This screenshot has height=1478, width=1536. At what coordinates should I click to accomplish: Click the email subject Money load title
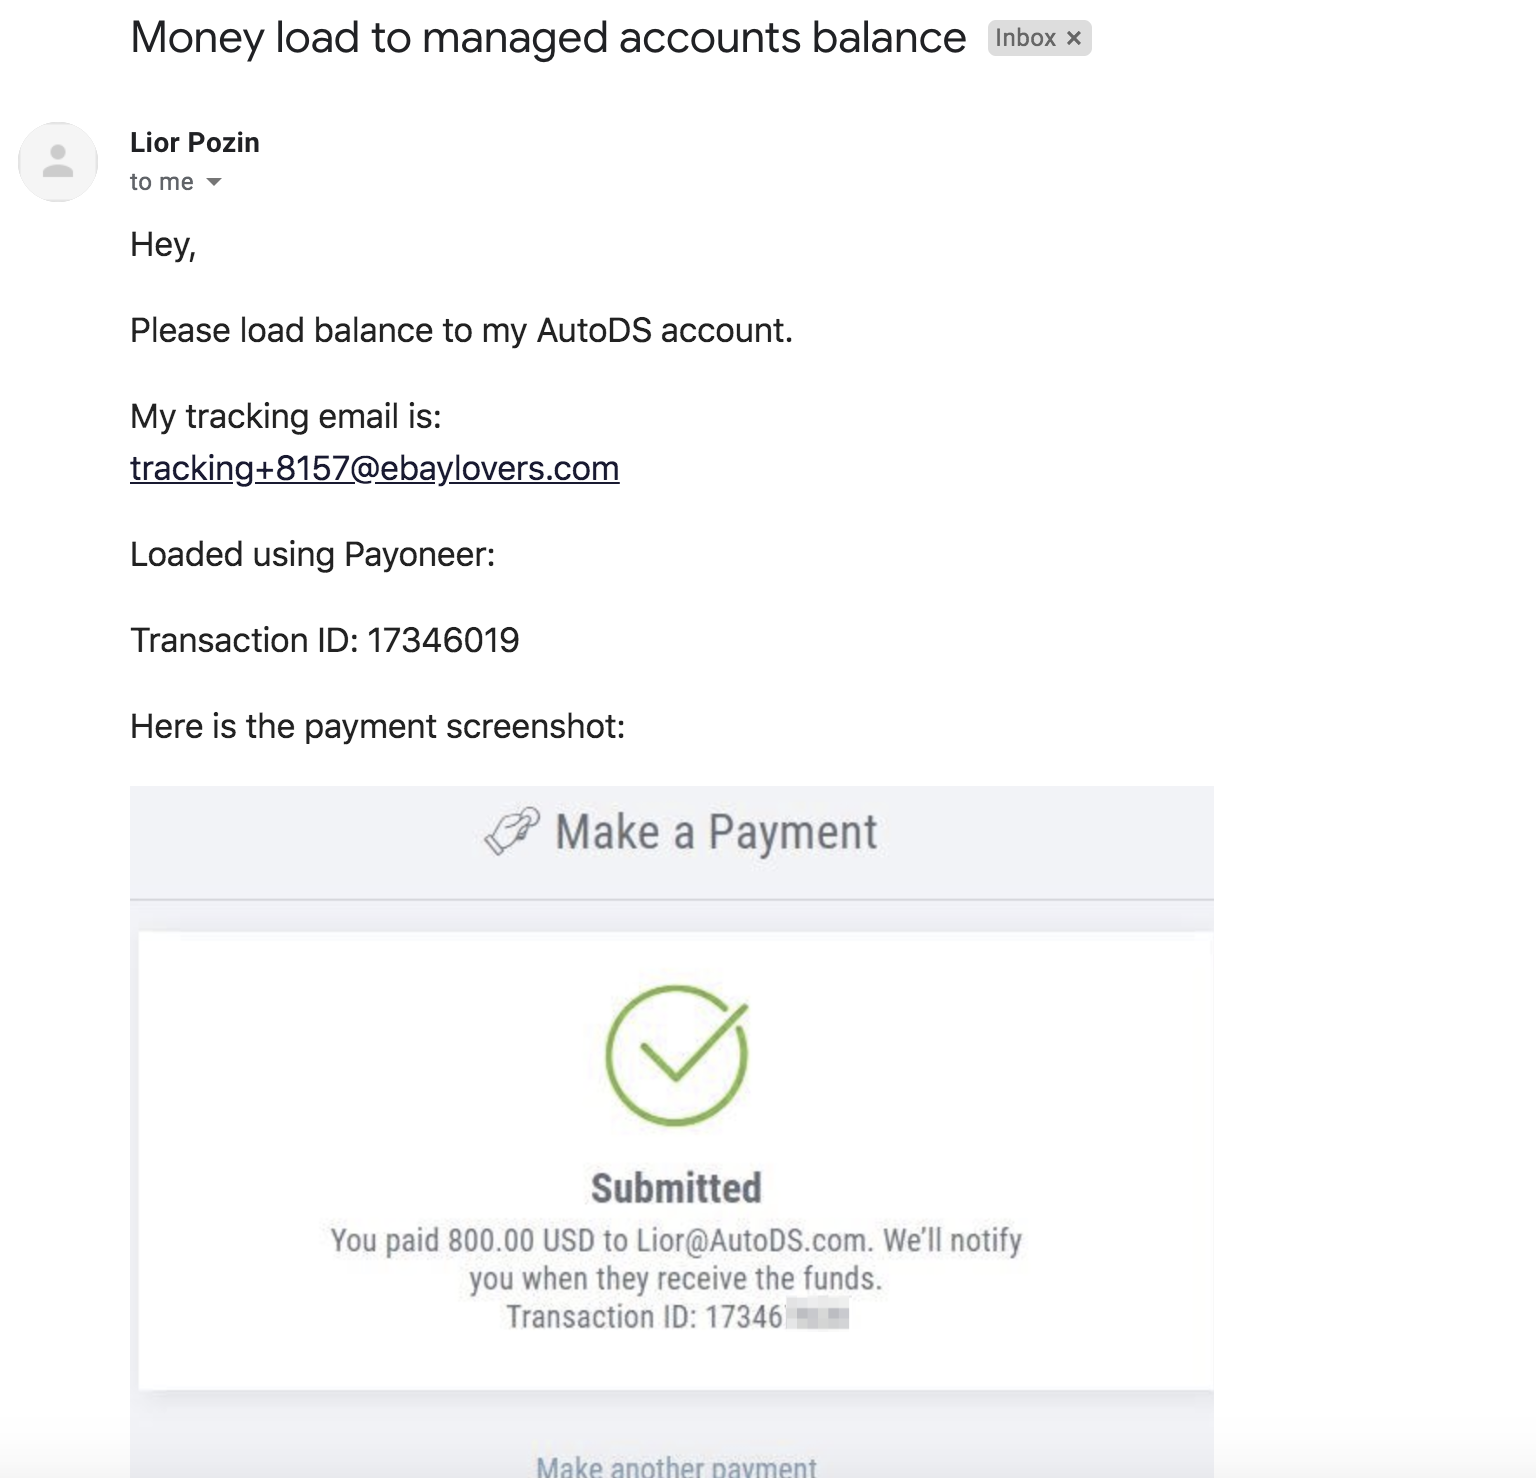point(548,38)
